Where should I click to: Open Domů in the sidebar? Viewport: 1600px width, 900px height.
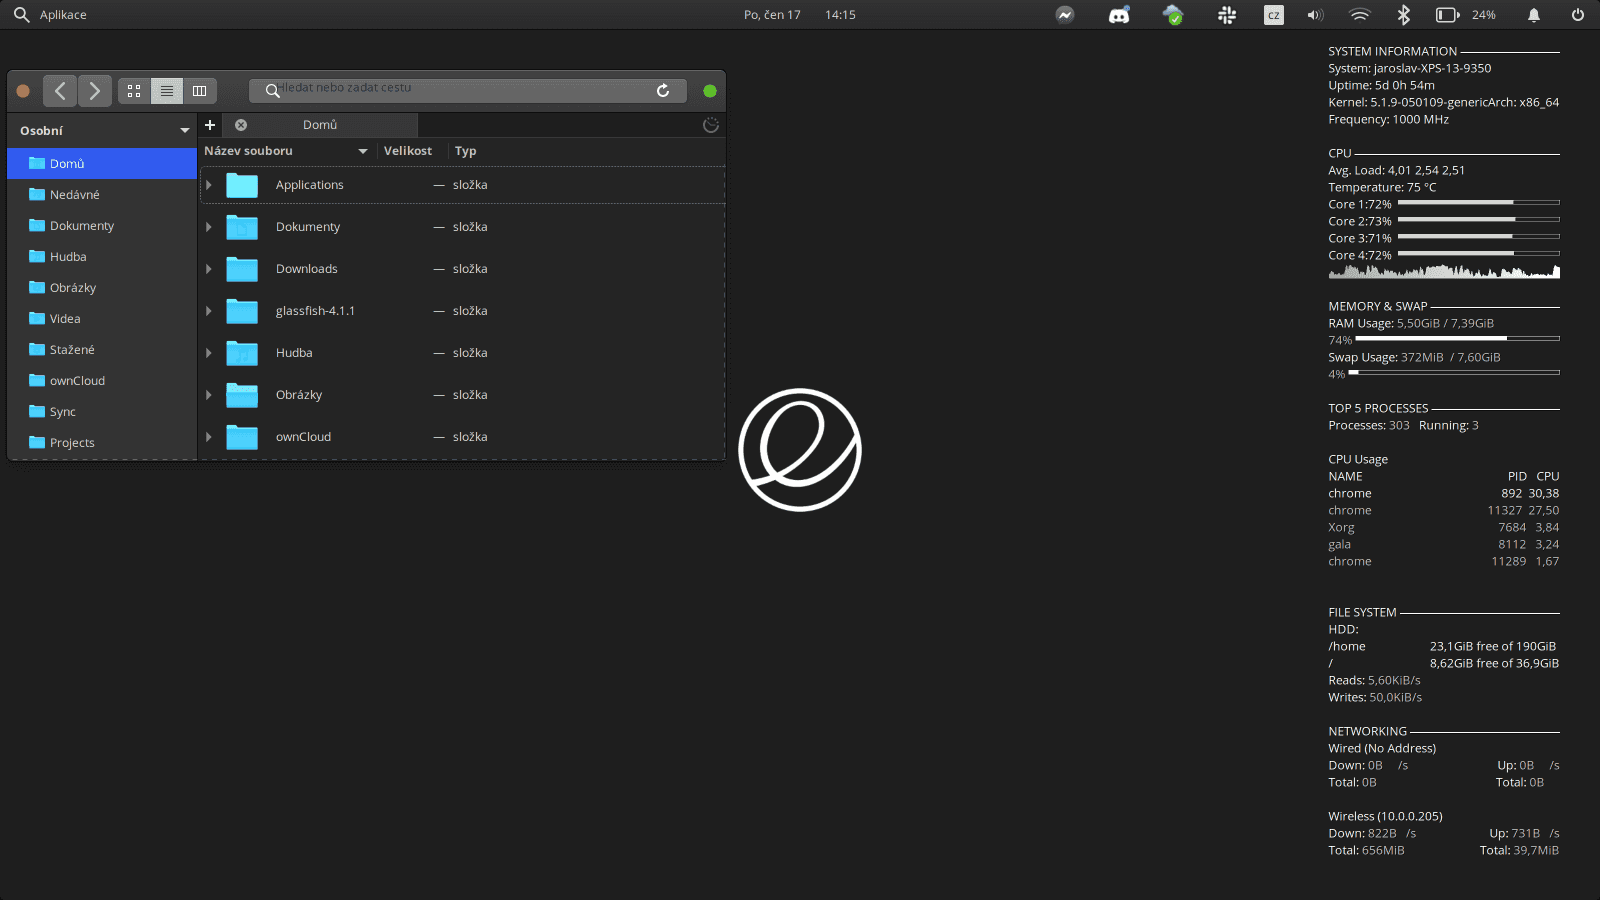[102, 164]
